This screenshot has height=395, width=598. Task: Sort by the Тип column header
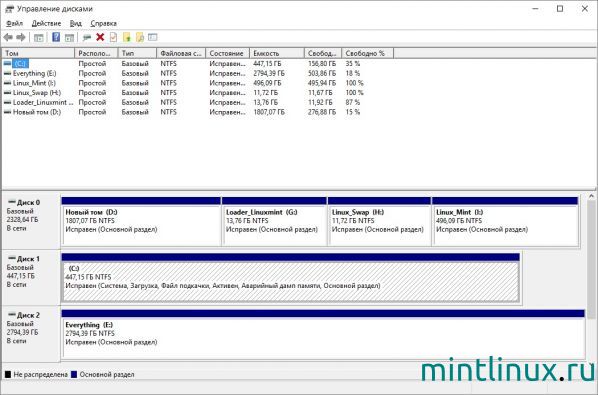pyautogui.click(x=137, y=53)
